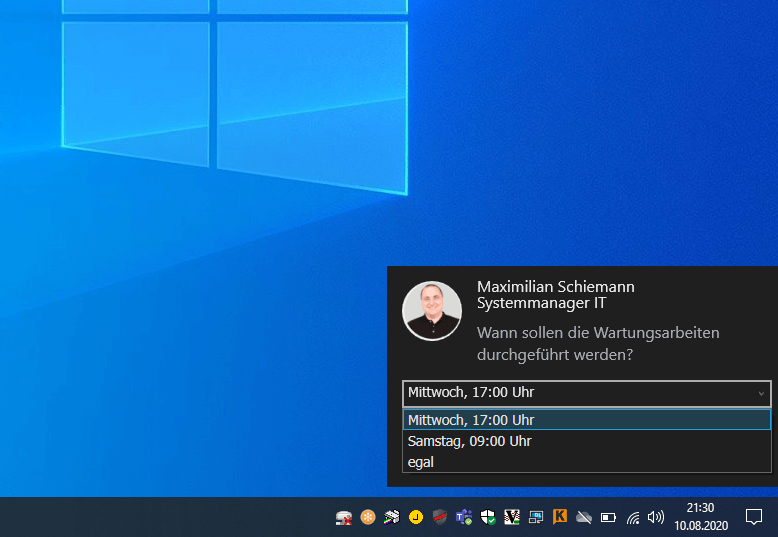Click the yellow clock tray icon

click(x=416, y=517)
